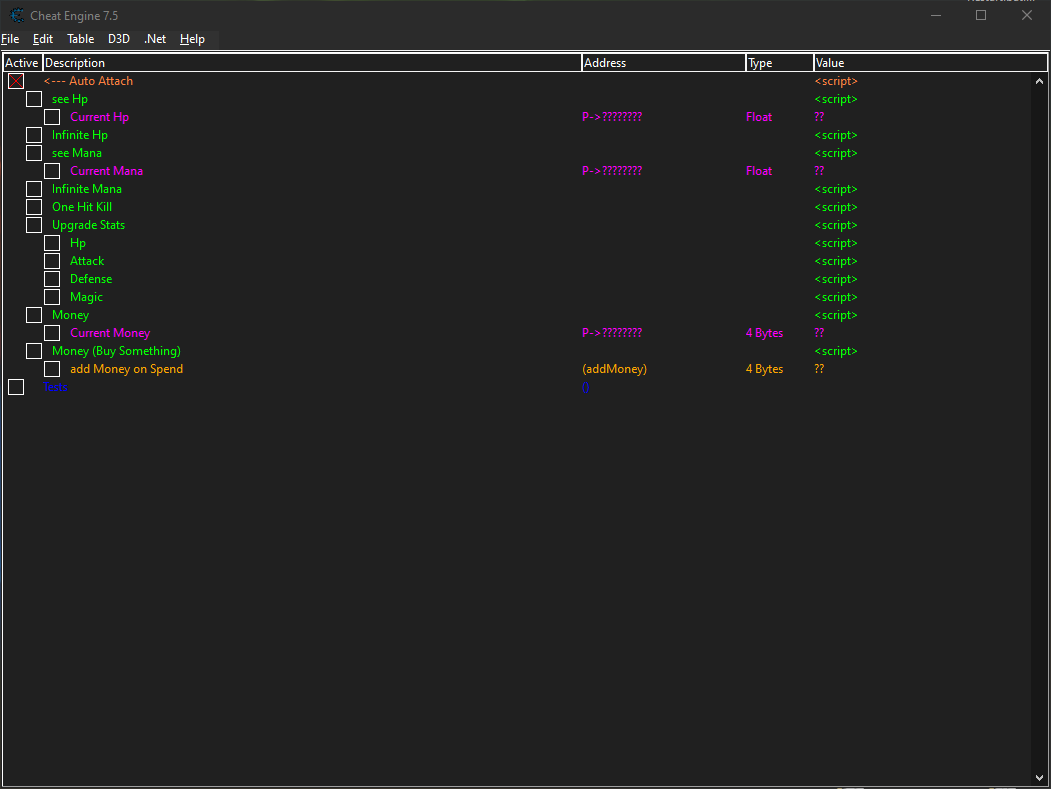This screenshot has width=1051, height=789.
Task: Click the Float type of Current Mana
Action: 759,171
